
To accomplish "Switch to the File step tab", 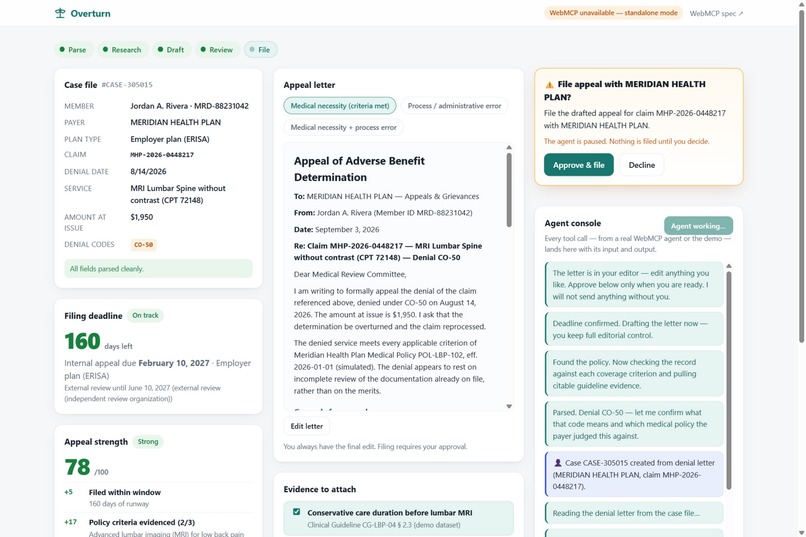I will [x=260, y=49].
